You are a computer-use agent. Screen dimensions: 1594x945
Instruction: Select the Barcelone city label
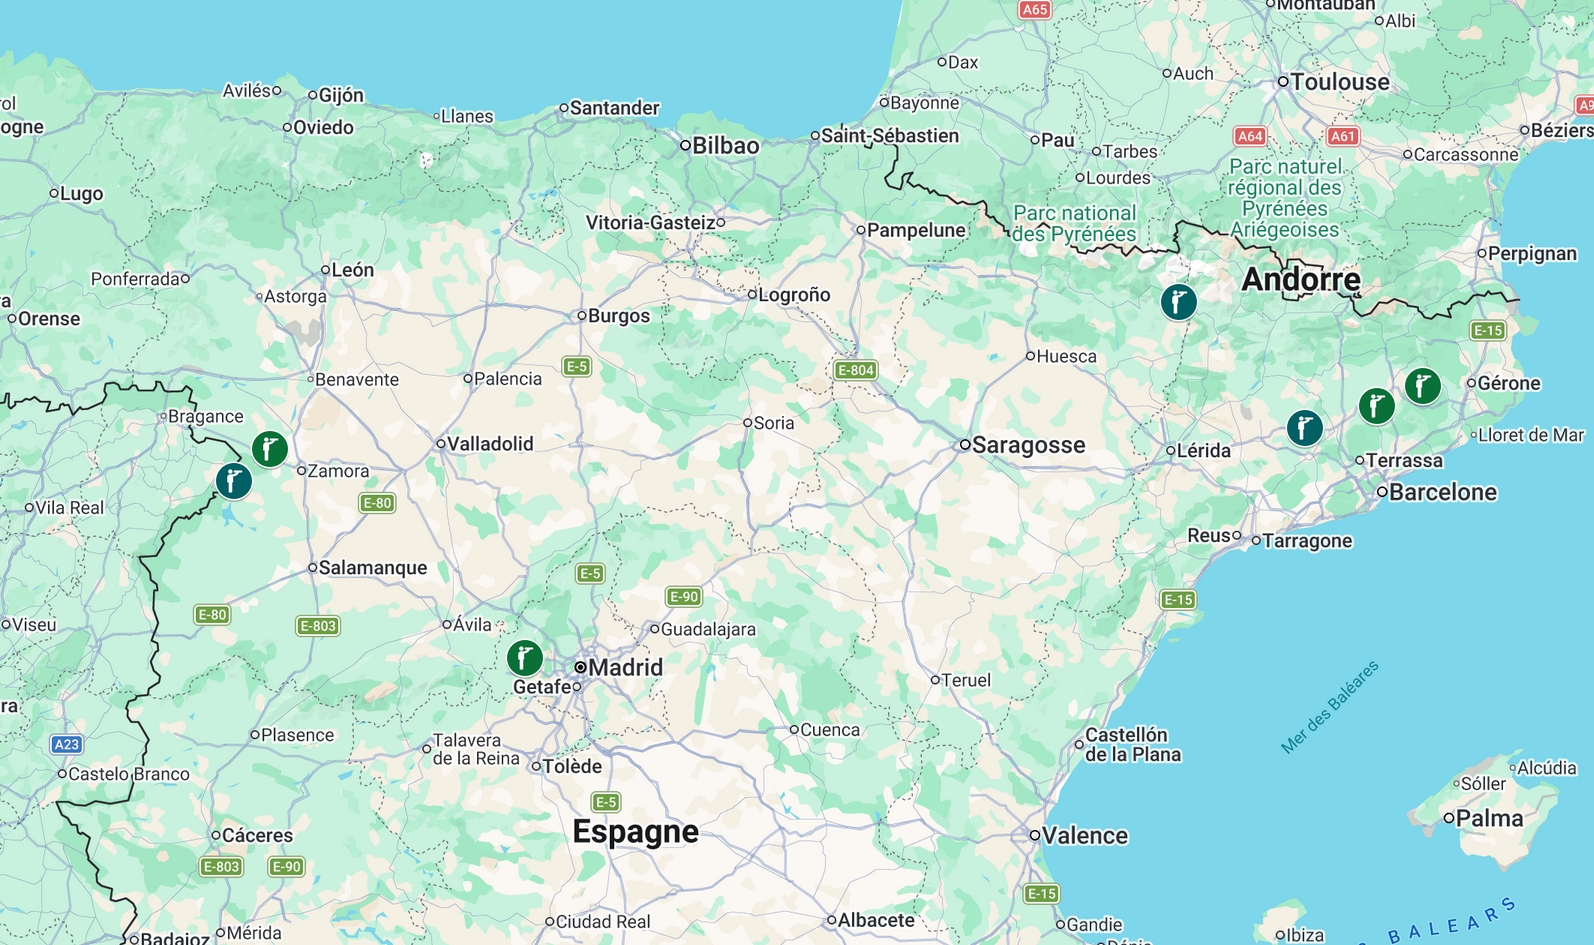[1443, 492]
